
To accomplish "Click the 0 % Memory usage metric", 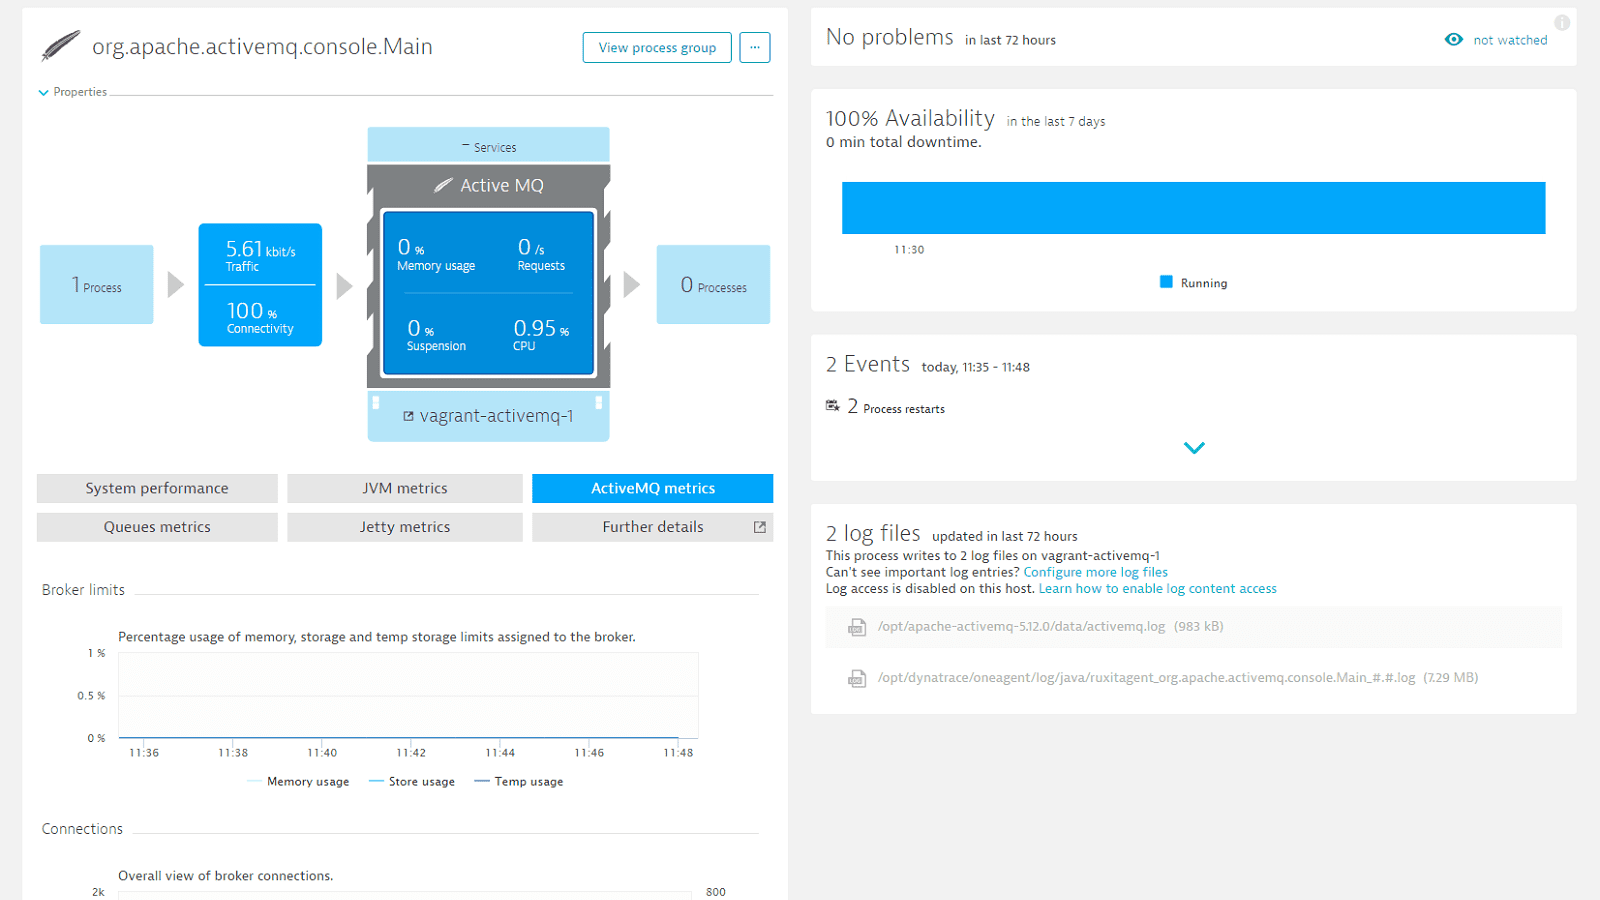I will point(436,254).
